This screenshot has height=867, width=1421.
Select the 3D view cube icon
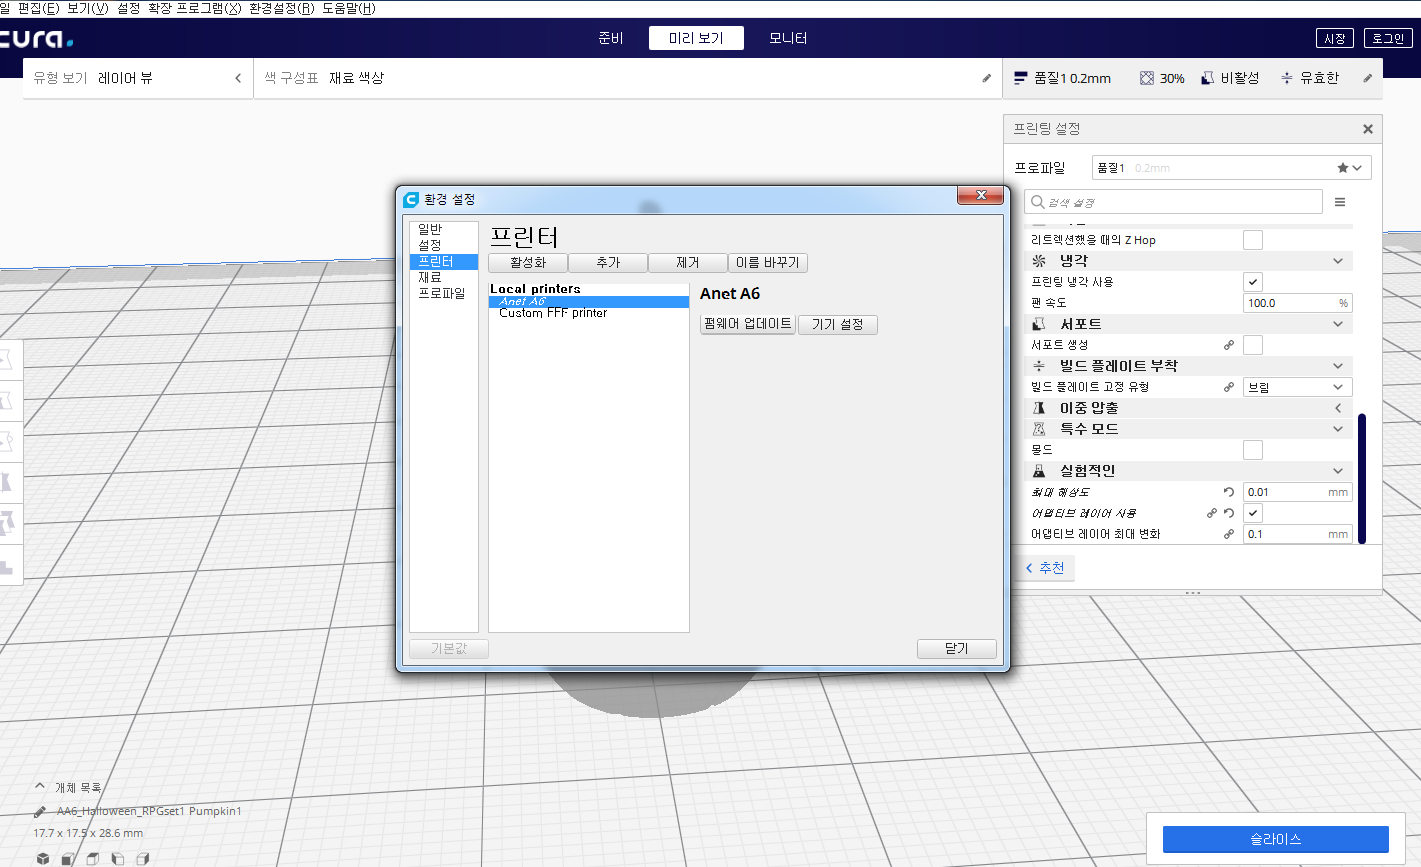coord(43,858)
